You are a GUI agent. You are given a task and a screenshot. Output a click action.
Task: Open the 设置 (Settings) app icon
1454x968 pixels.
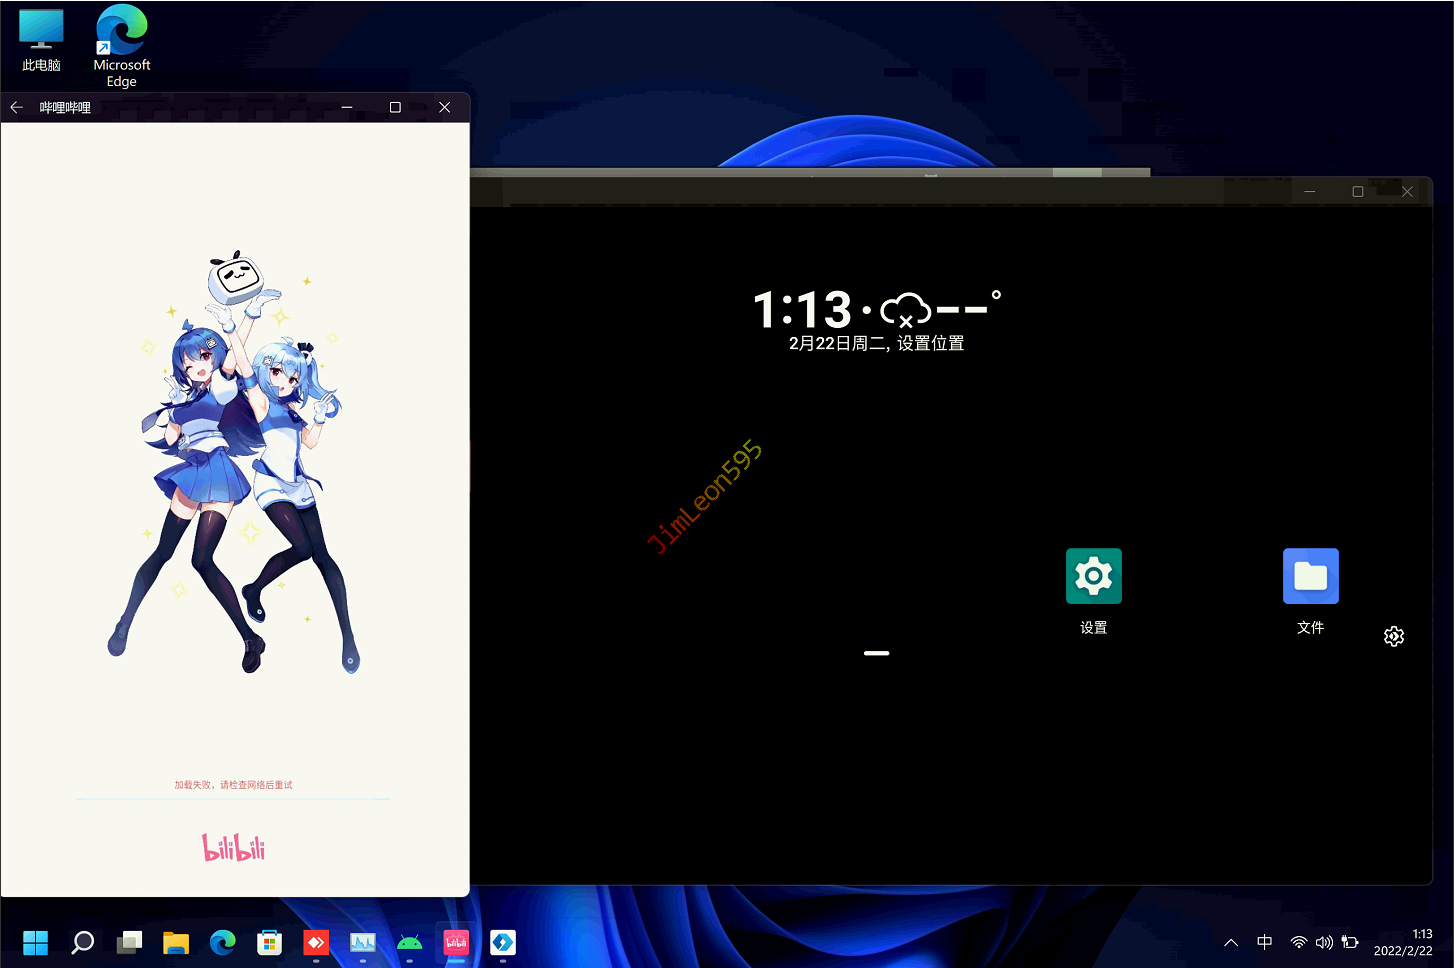1093,577
